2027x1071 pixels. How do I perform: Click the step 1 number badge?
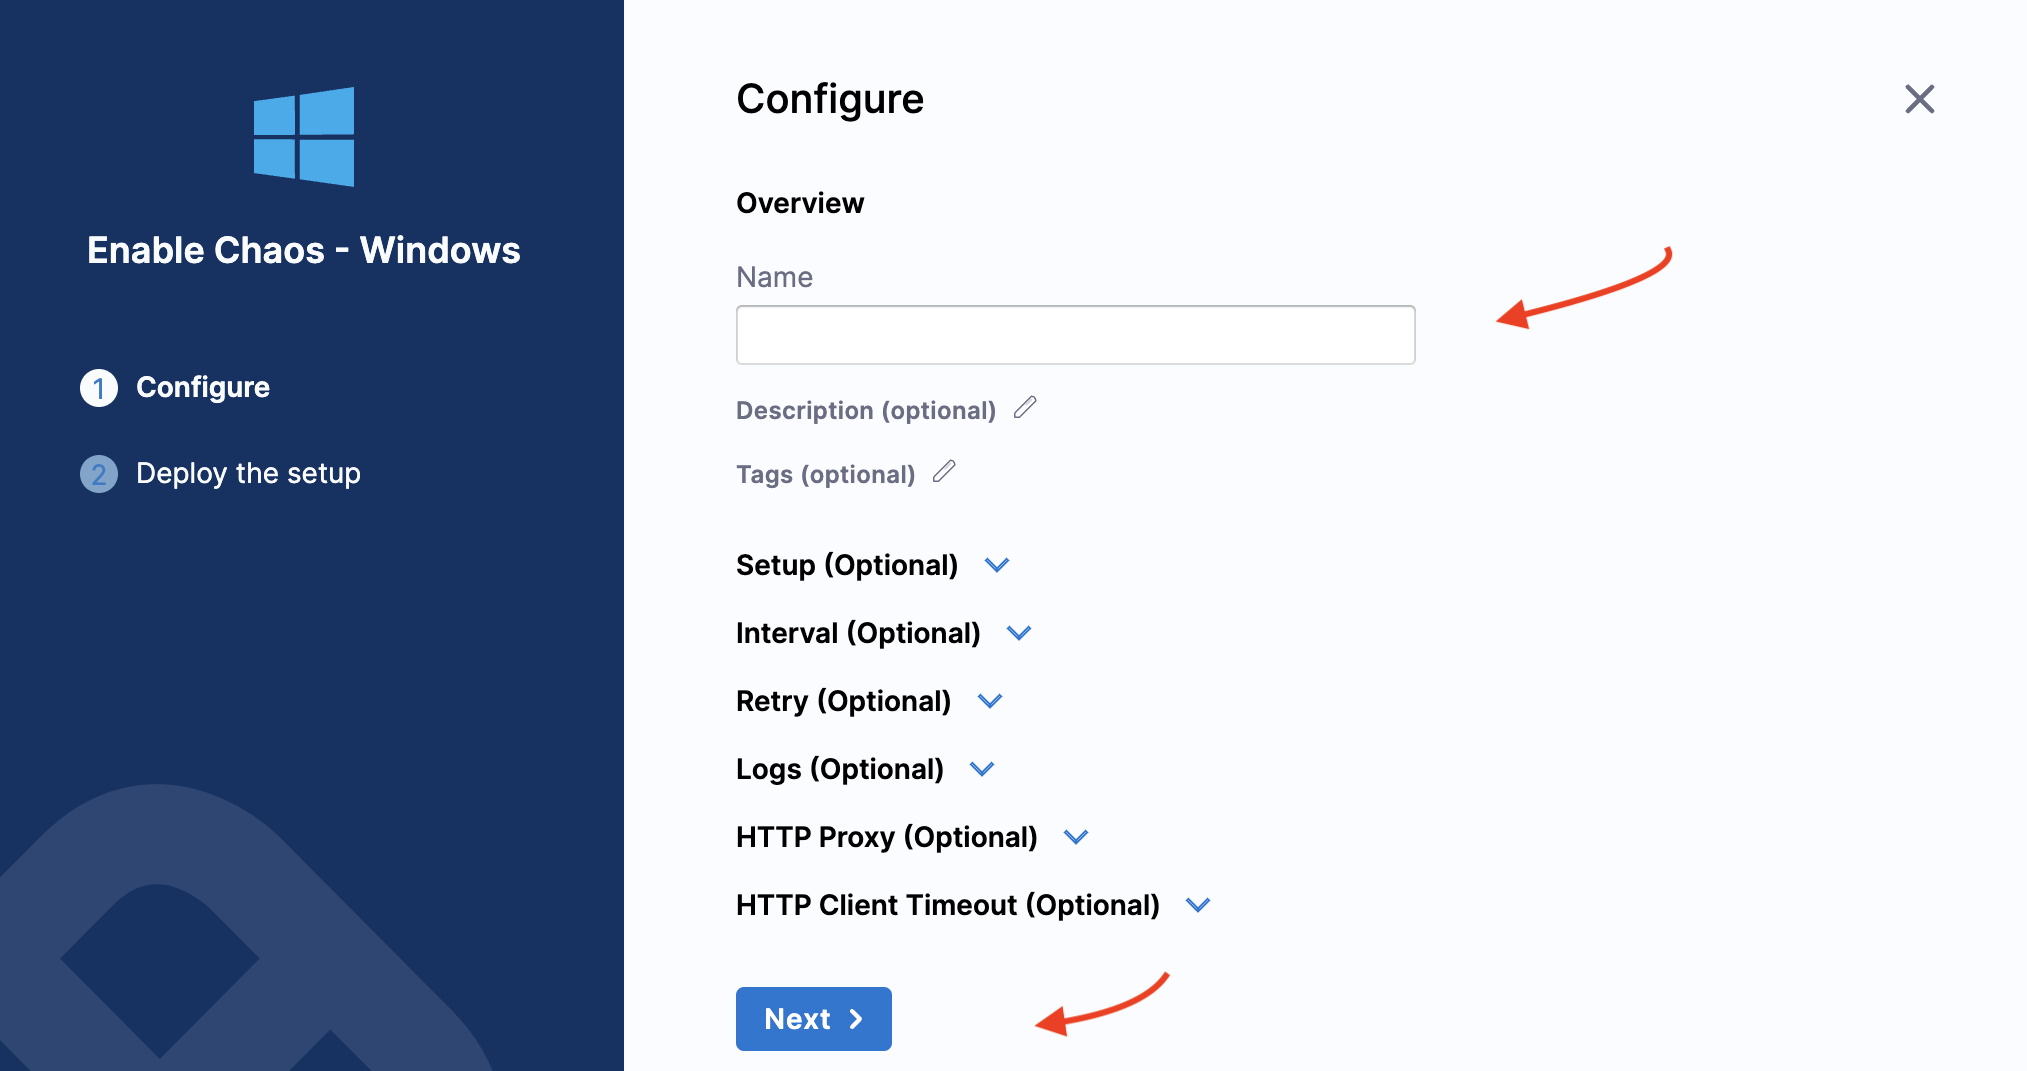coord(99,388)
